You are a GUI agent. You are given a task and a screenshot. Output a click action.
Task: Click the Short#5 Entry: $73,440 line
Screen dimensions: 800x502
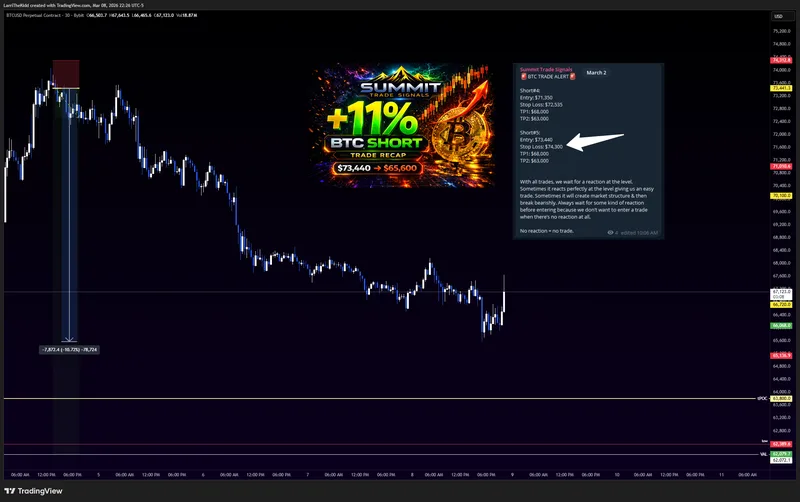click(536, 140)
